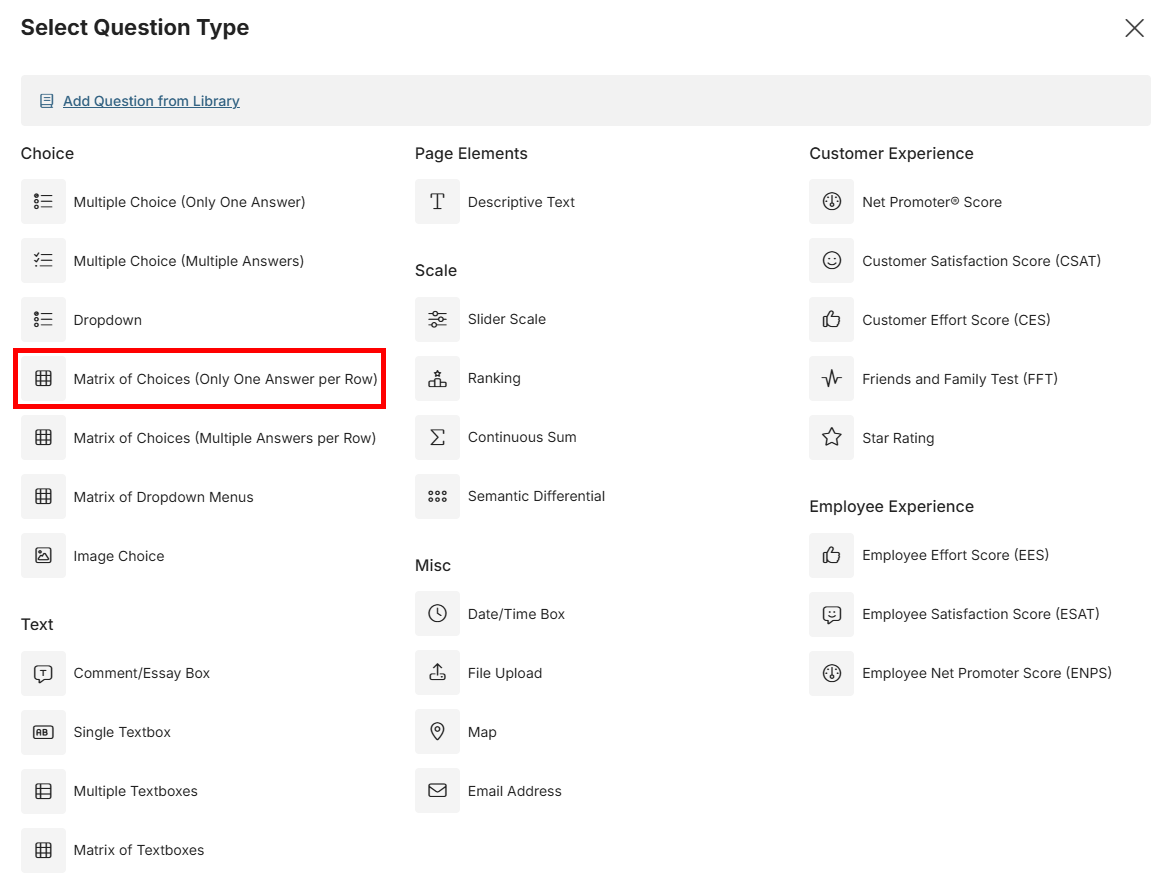Click the Employee Effort Score thumbs-up icon
This screenshot has width=1156, height=896.
832,555
